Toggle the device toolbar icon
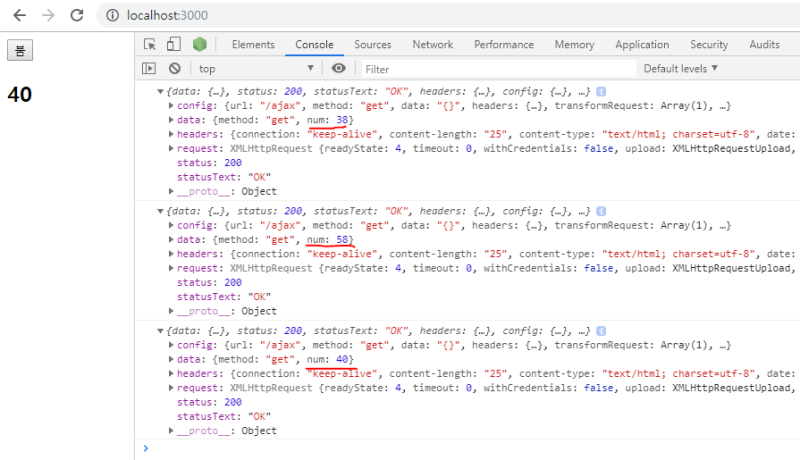This screenshot has width=800, height=460. (173, 45)
